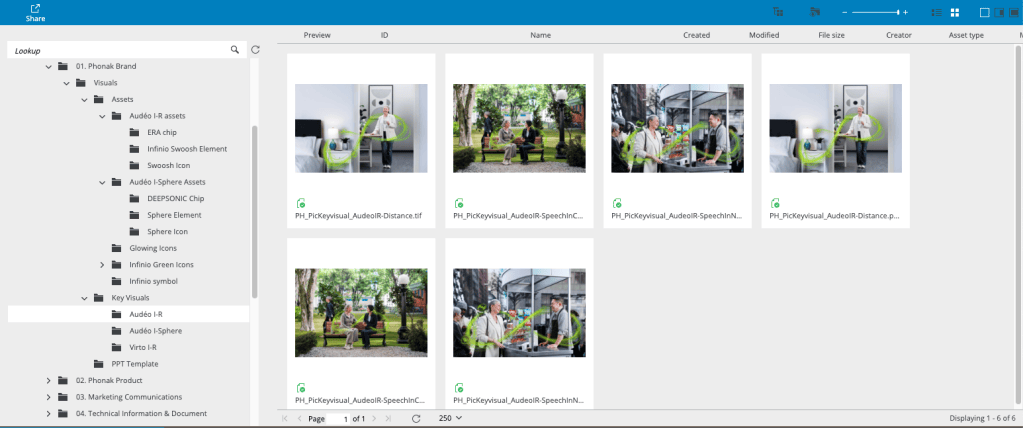Sort by the Created column header
The width and height of the screenshot is (1023, 428).
[697, 35]
